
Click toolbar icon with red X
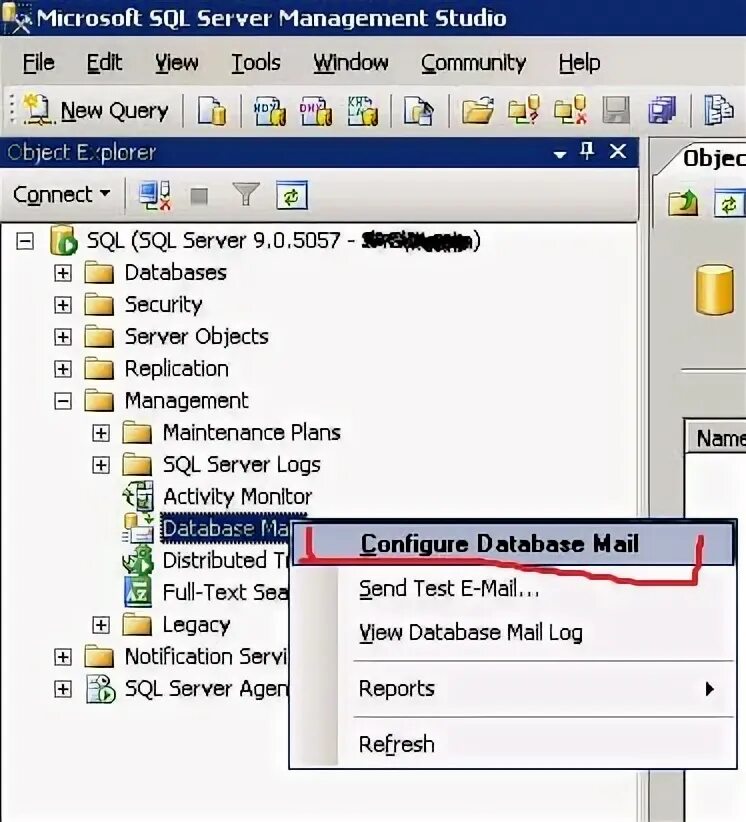(x=570, y=111)
